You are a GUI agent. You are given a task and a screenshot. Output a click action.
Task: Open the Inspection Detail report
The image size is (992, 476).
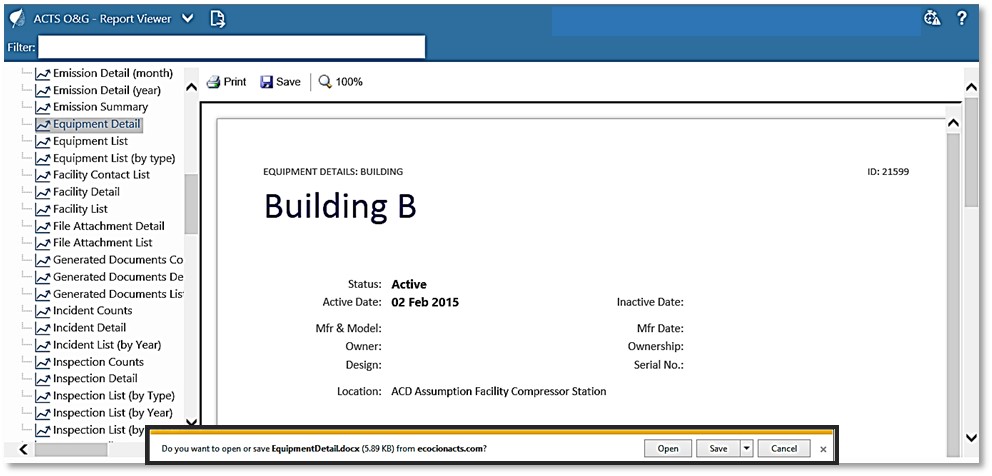(95, 379)
